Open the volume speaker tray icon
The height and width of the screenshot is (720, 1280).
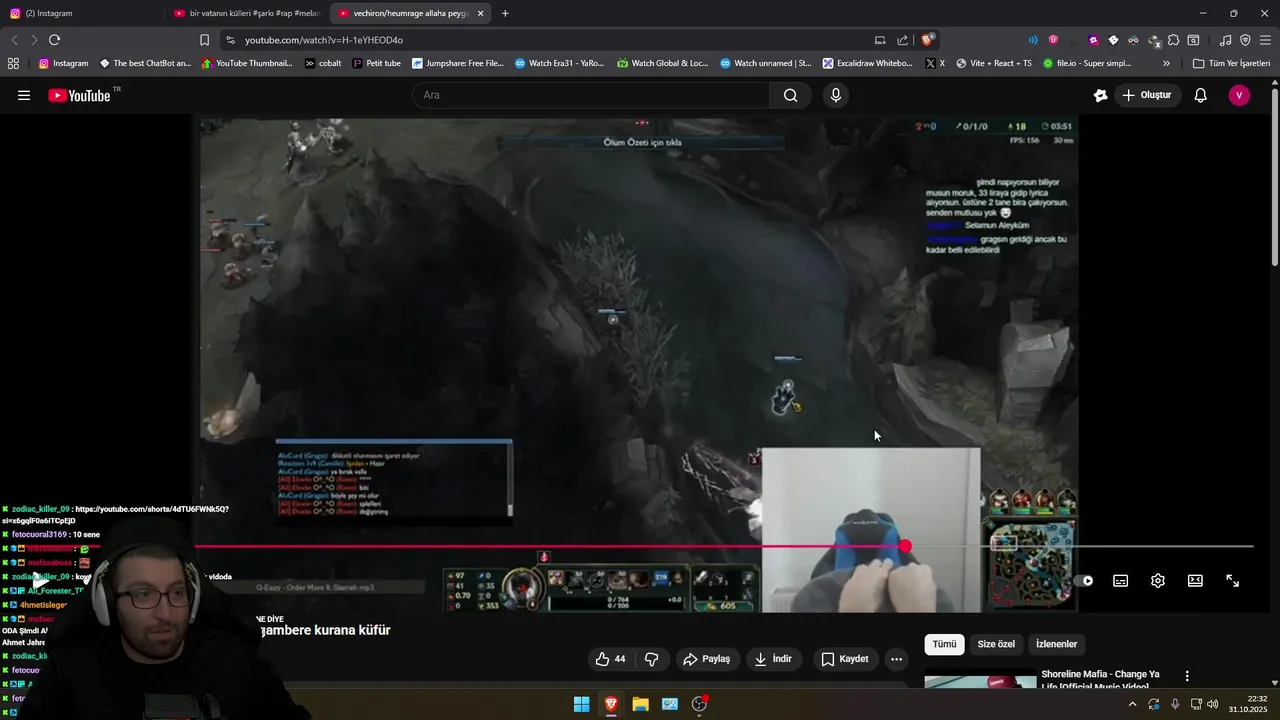(x=1213, y=704)
